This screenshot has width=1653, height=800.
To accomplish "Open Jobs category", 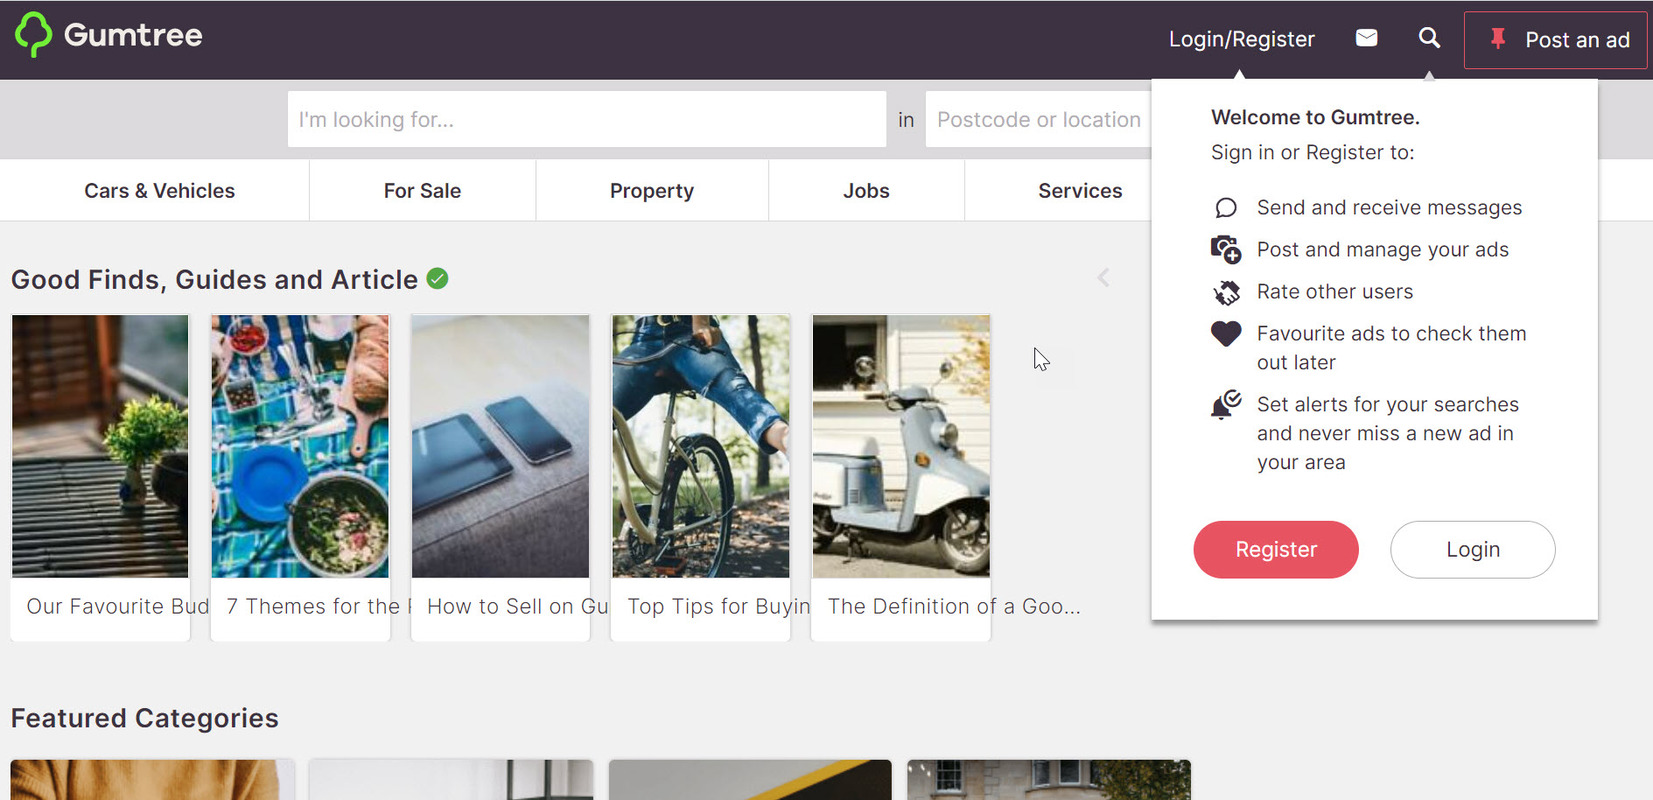I will pyautogui.click(x=866, y=190).
